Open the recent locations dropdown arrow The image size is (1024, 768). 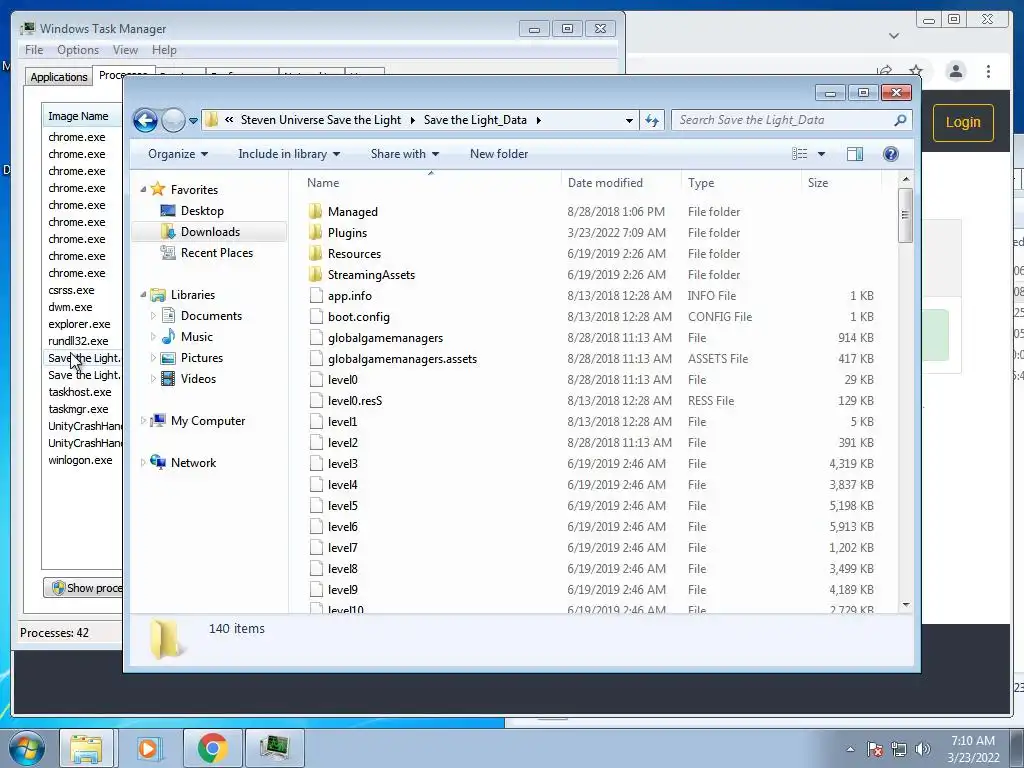[x=193, y=121]
